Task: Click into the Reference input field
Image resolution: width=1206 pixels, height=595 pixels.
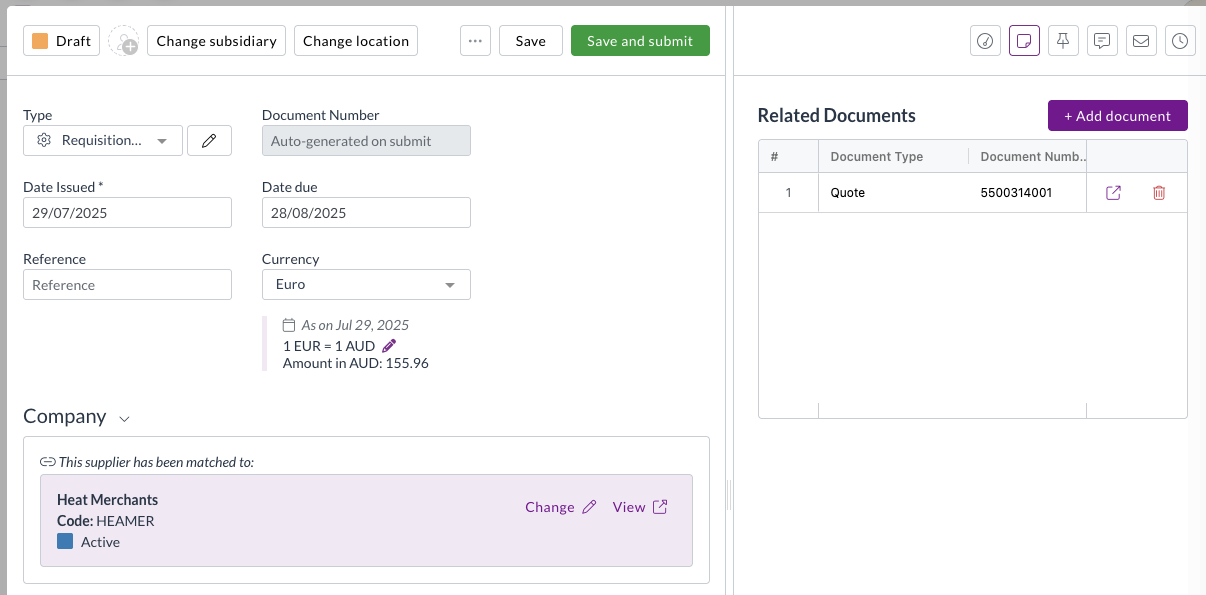Action: point(127,285)
